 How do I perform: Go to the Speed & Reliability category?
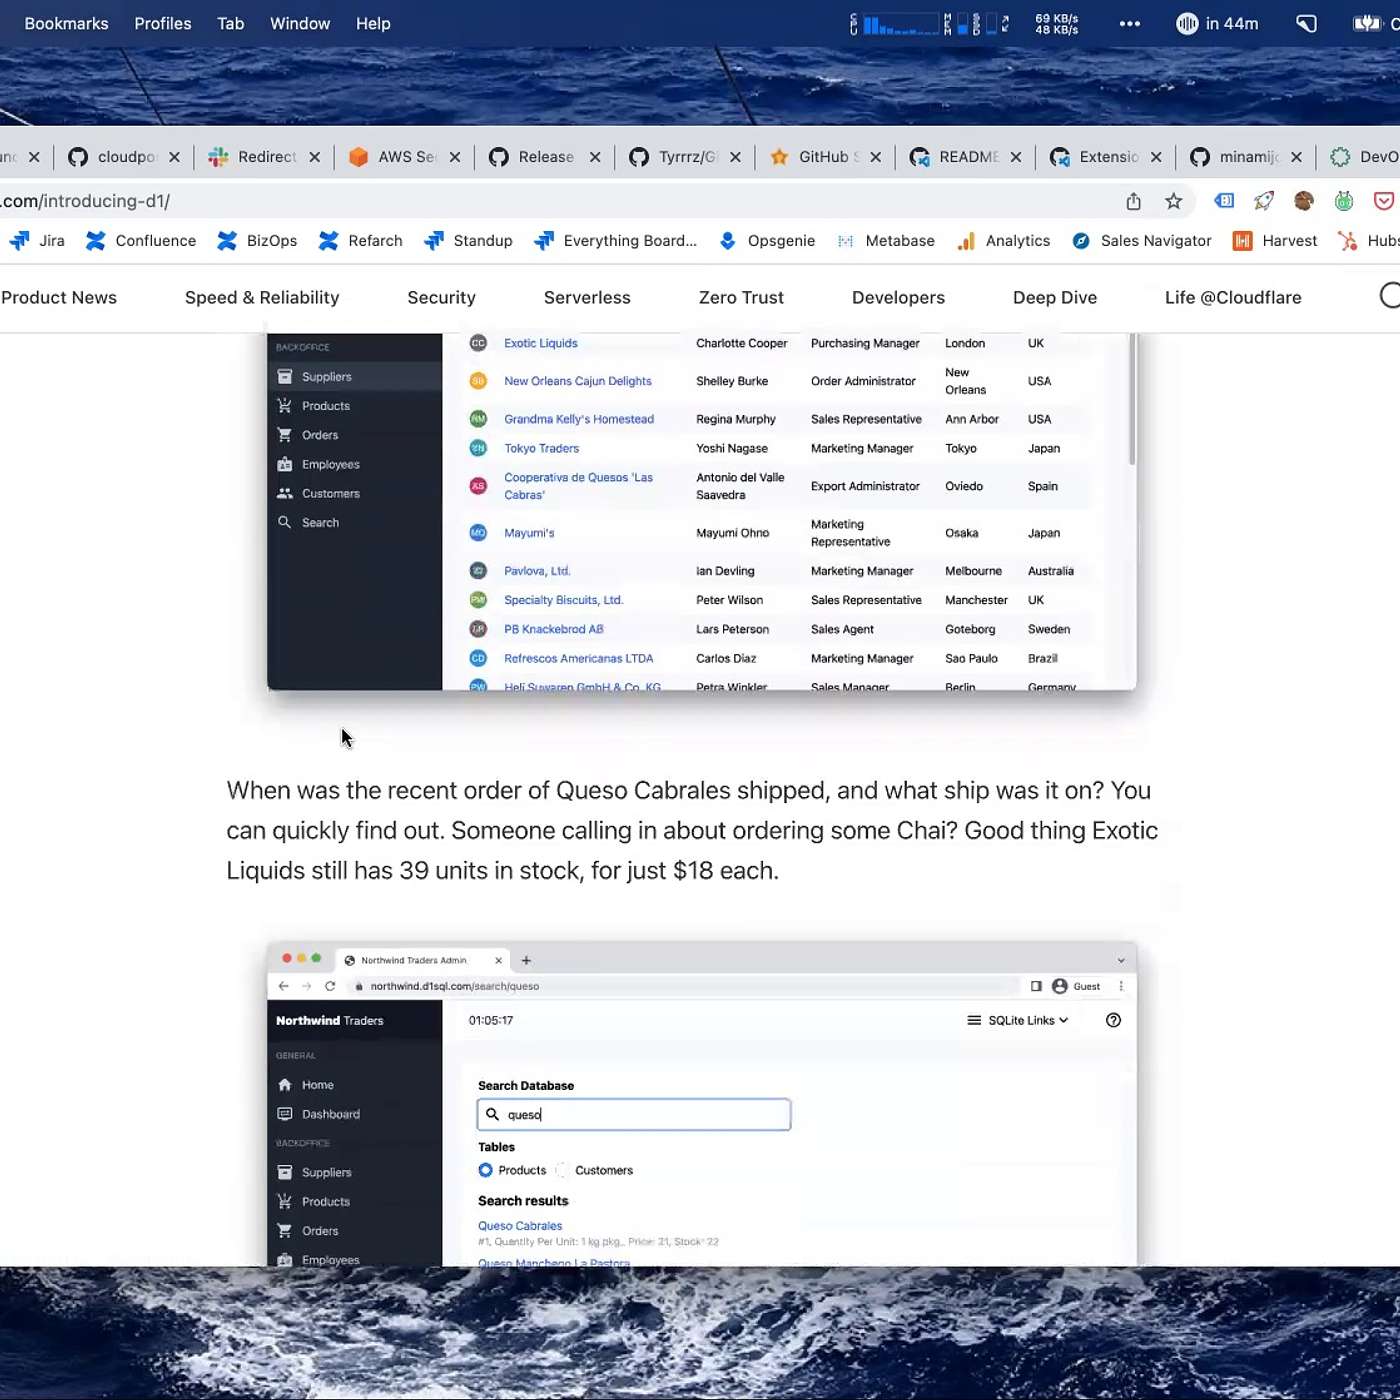(x=262, y=298)
